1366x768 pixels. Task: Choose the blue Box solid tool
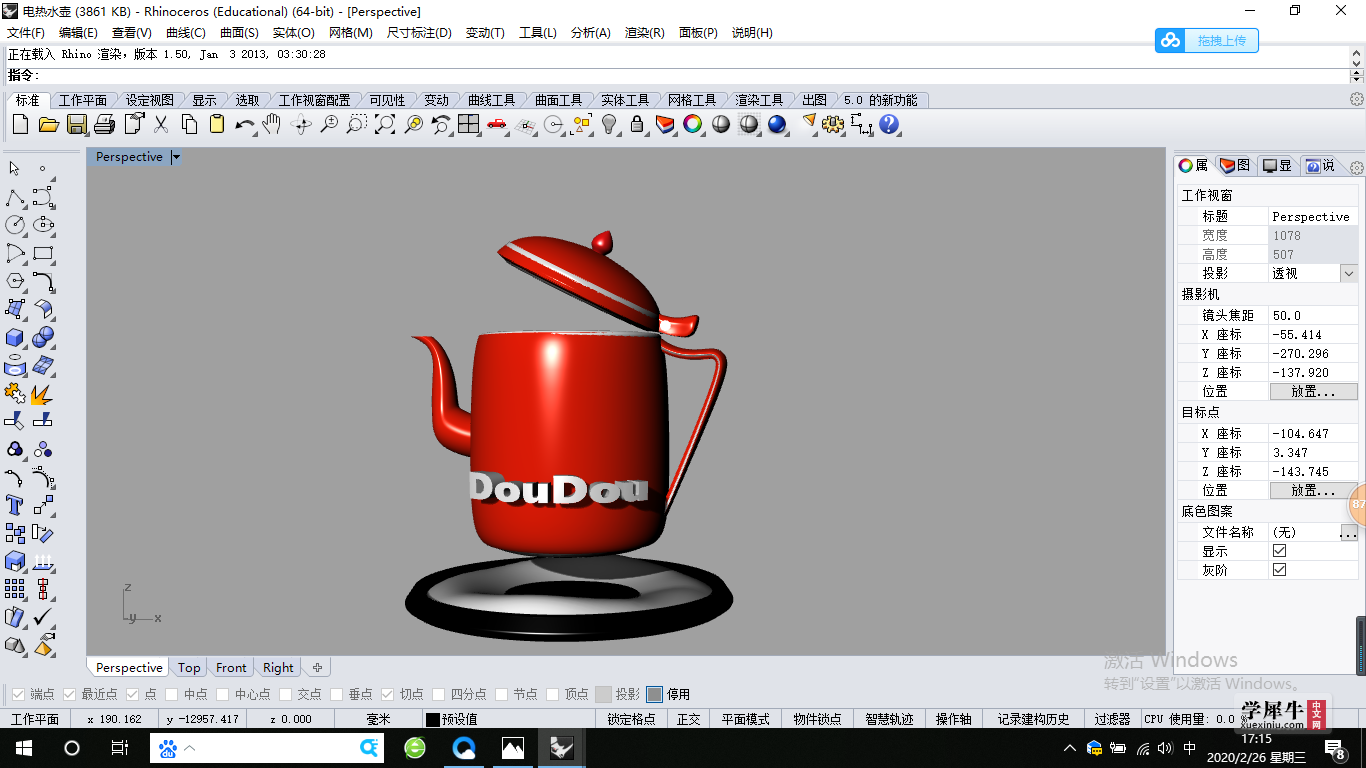(15, 337)
